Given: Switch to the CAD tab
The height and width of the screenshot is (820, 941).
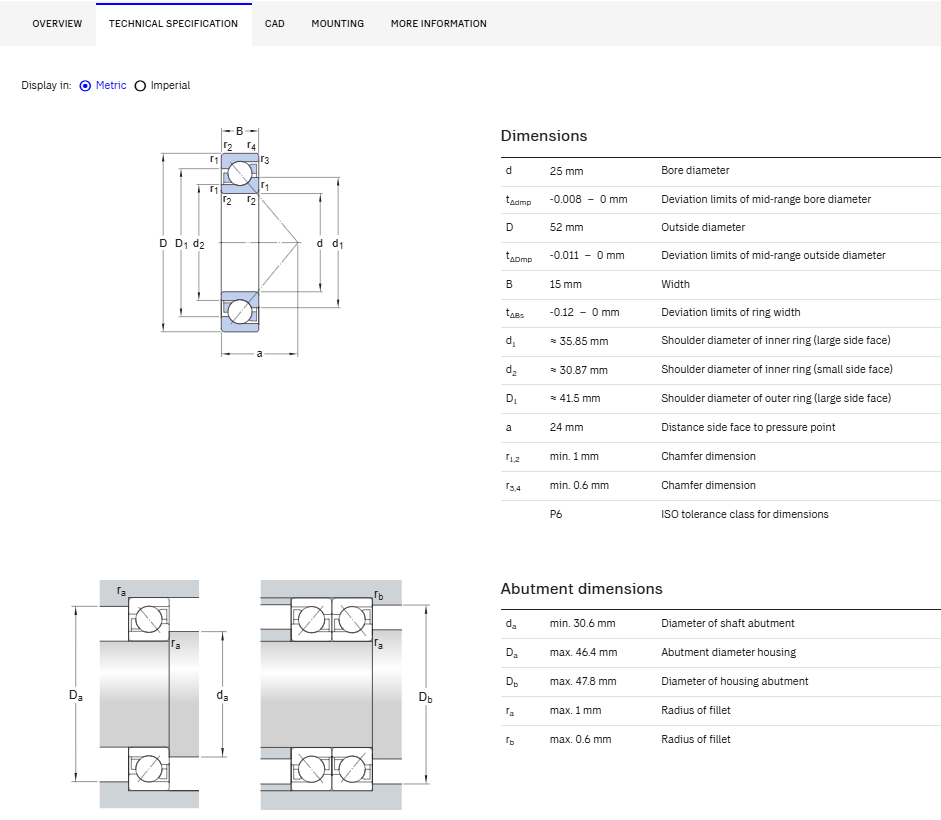Looking at the screenshot, I should pos(275,24).
